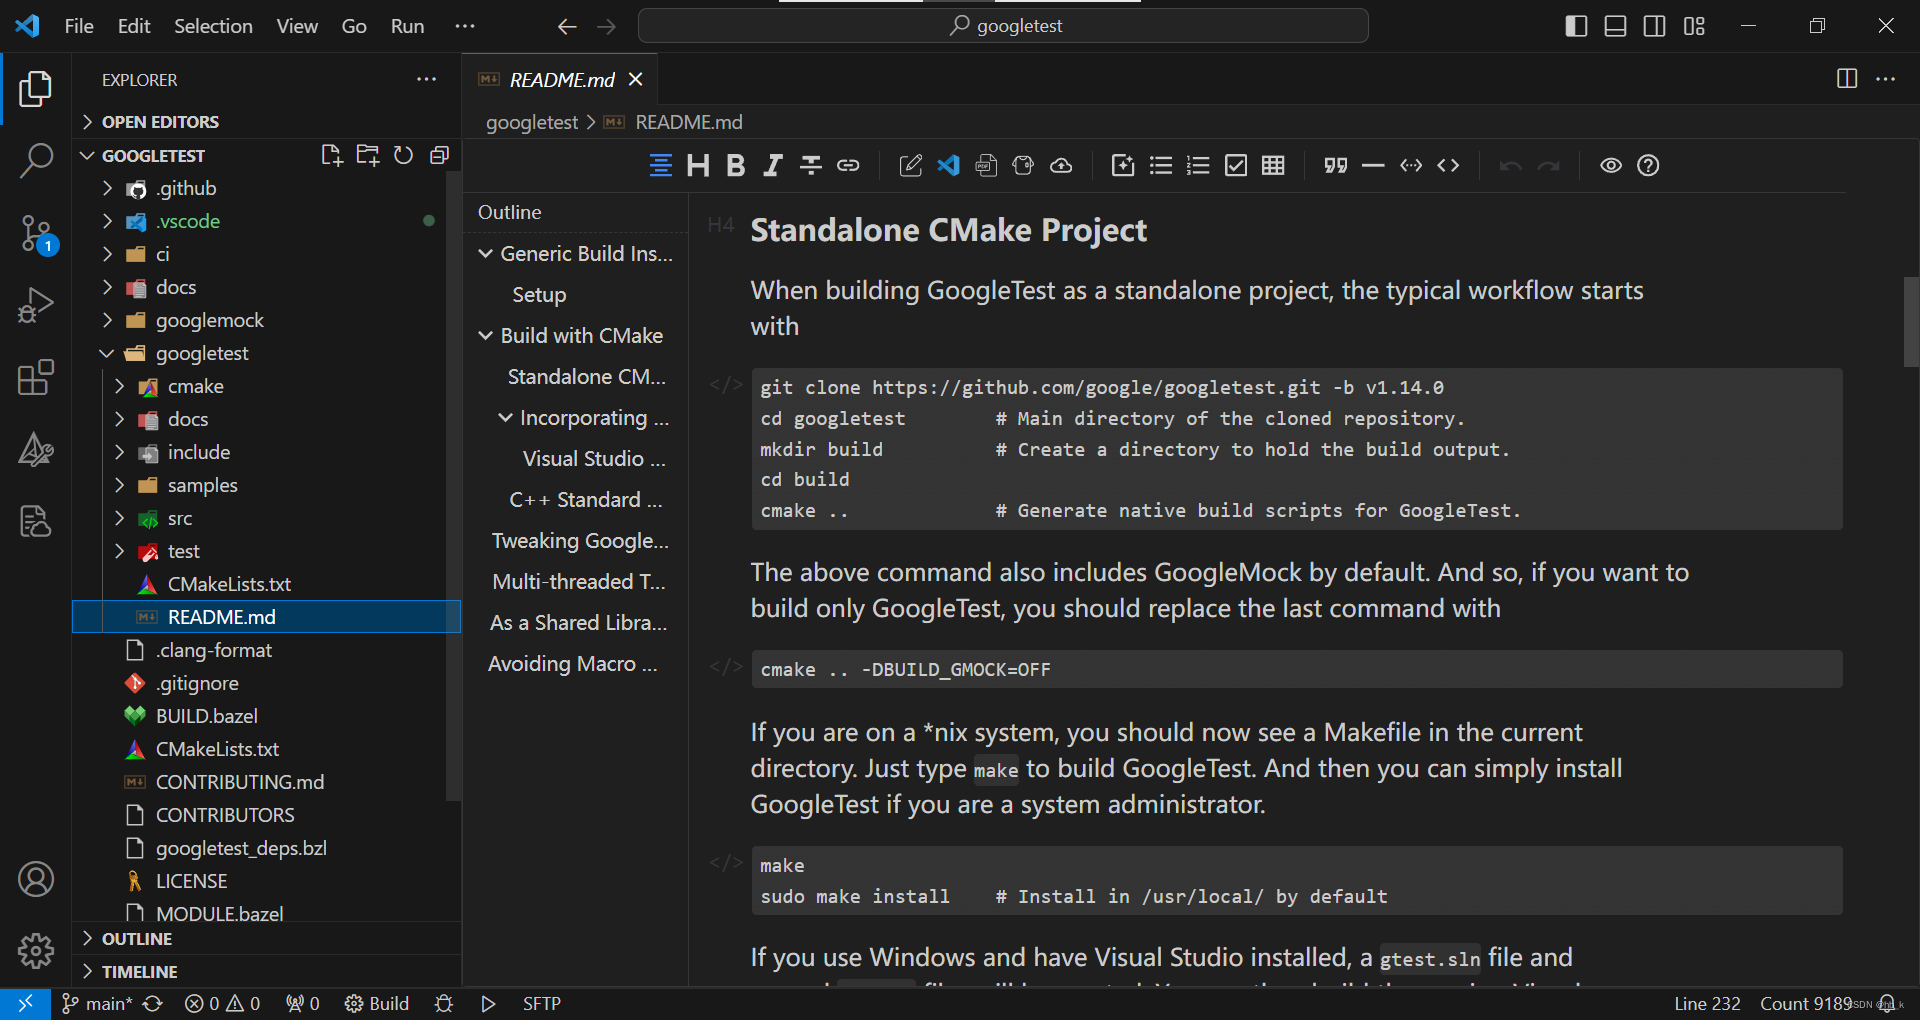Open file in VS Code text editor icon
Image resolution: width=1920 pixels, height=1020 pixels.
click(948, 166)
